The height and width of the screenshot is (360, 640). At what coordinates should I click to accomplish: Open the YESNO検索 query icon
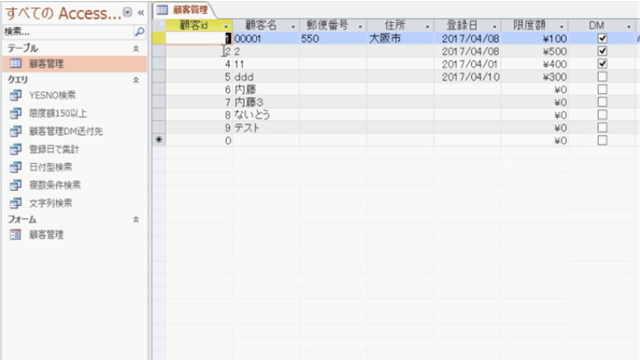pyautogui.click(x=16, y=95)
